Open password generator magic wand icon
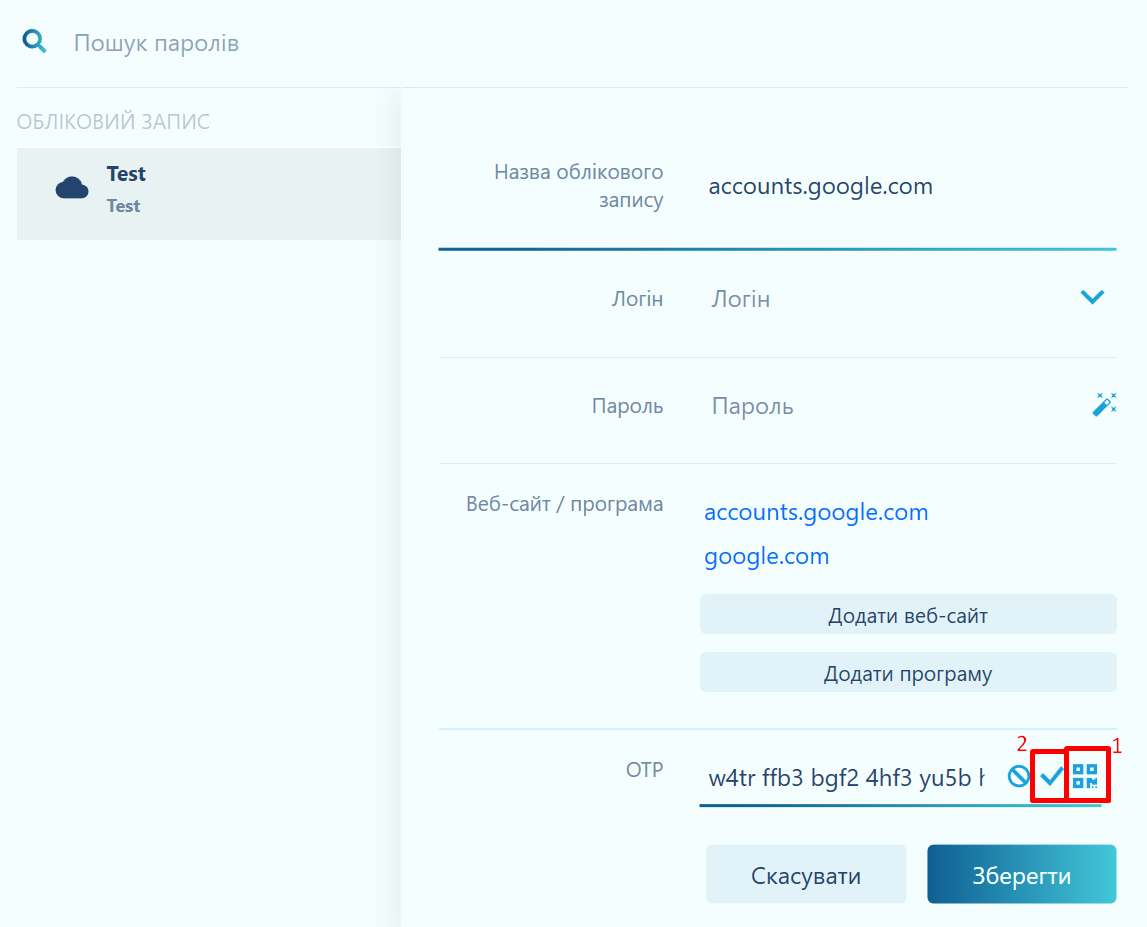The width and height of the screenshot is (1147, 927). (1104, 404)
